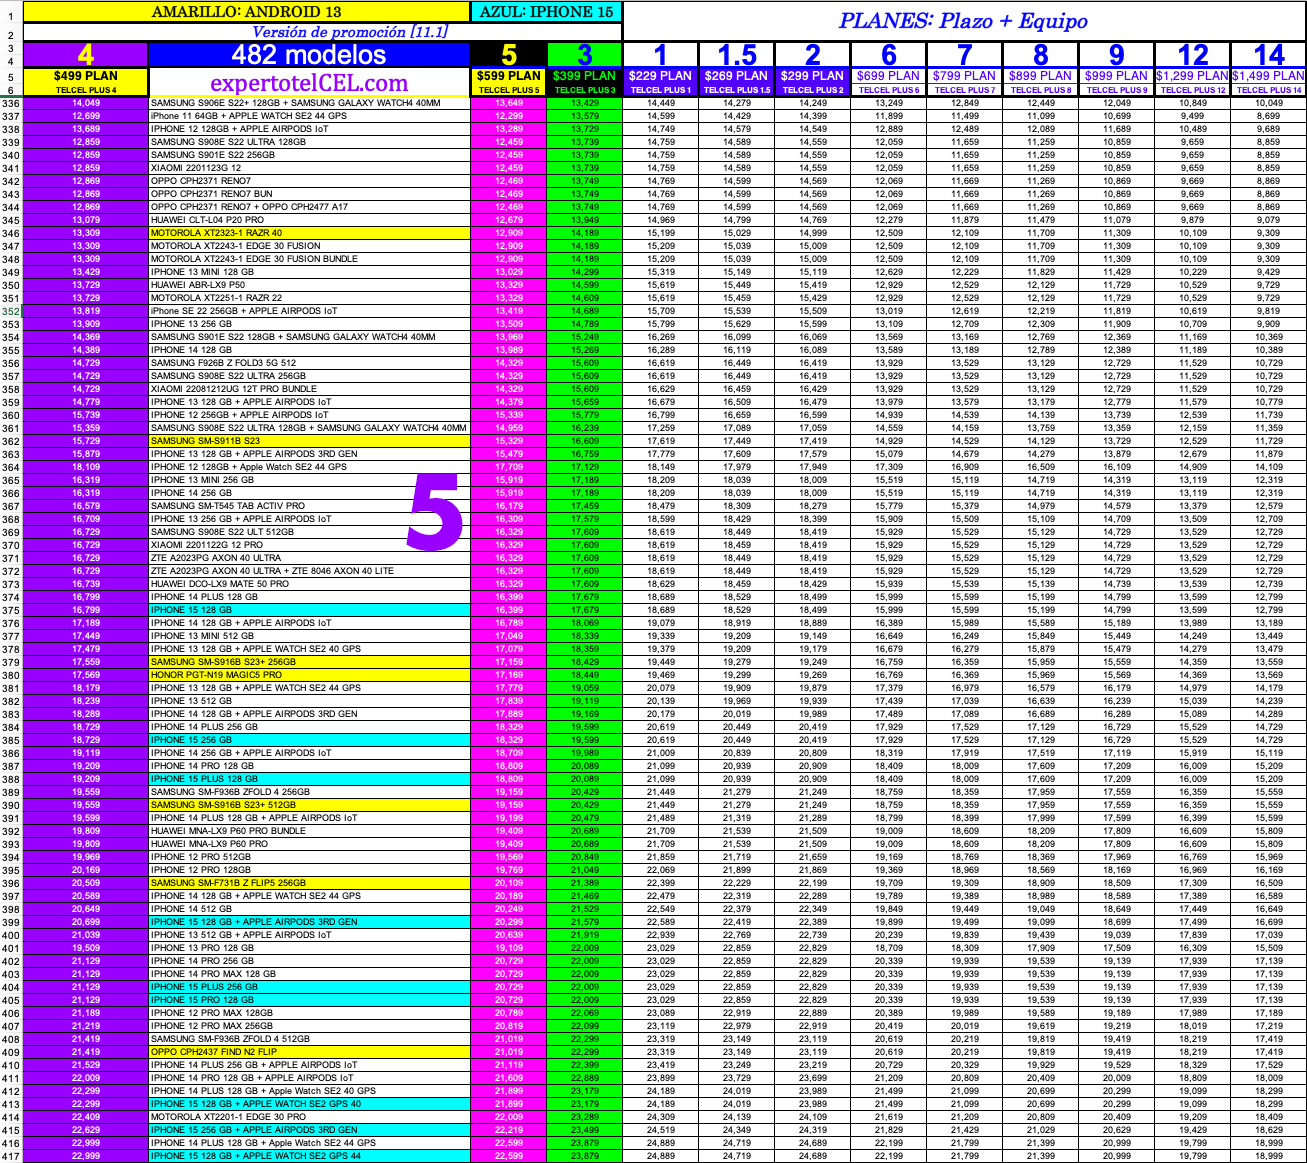Select the IPHONE 15 PRO 128 GB cell
The width and height of the screenshot is (1307, 1163).
tap(309, 1000)
